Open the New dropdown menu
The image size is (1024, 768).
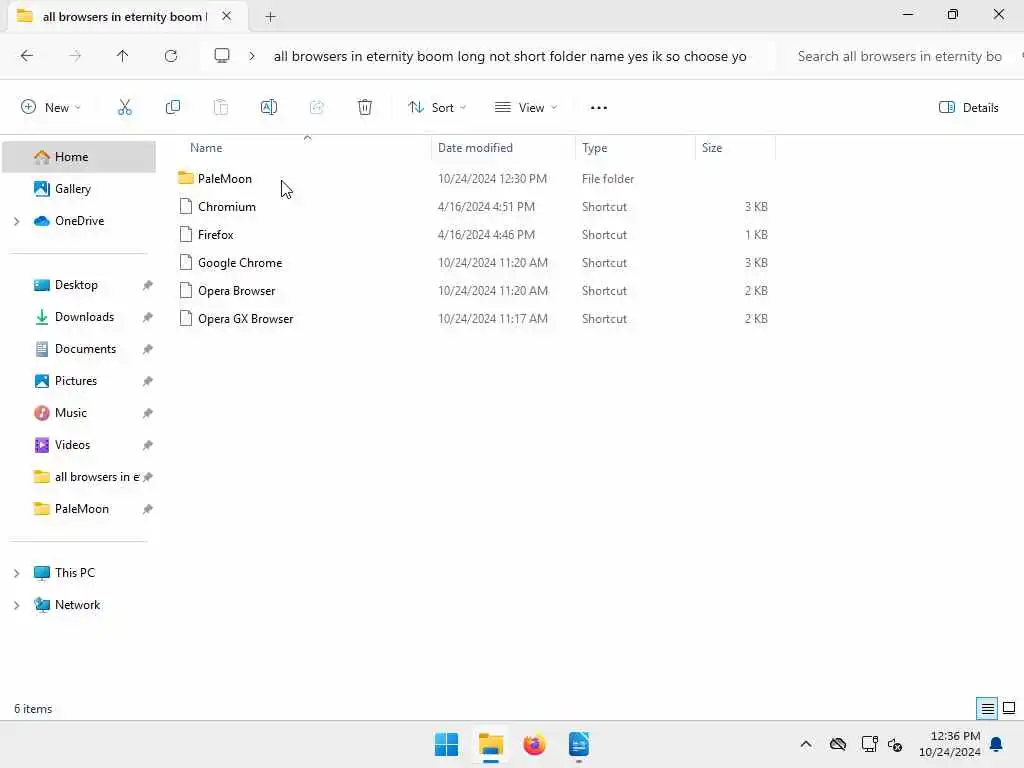[51, 108]
